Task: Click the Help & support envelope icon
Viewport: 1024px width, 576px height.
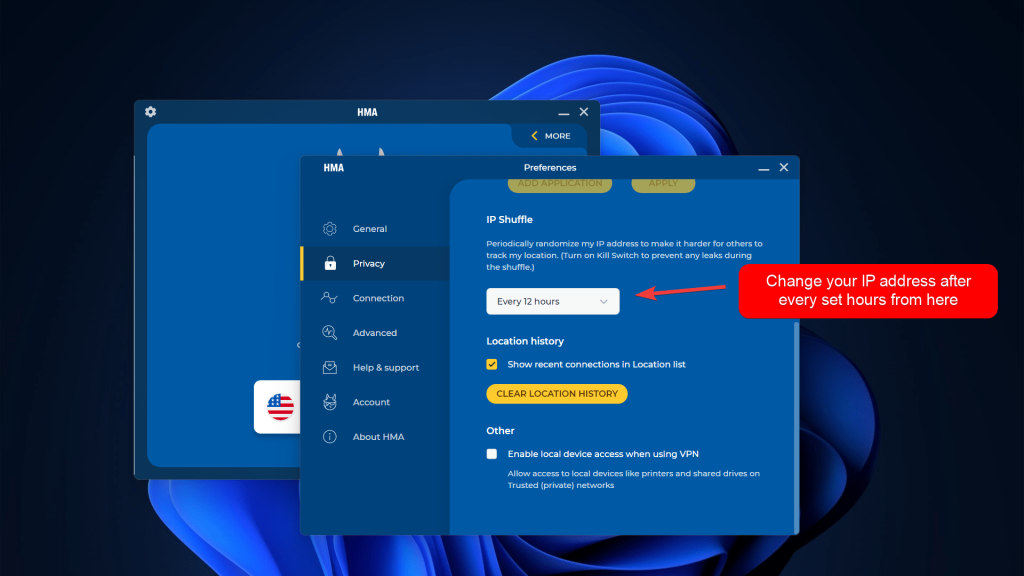Action: pos(330,367)
